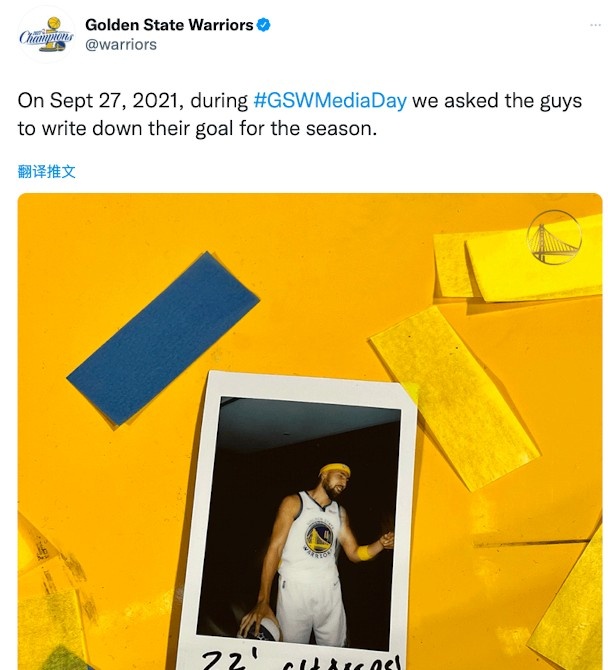Open the #GSWMediaDay hashtag
608x670 pixels.
pyautogui.click(x=330, y=101)
